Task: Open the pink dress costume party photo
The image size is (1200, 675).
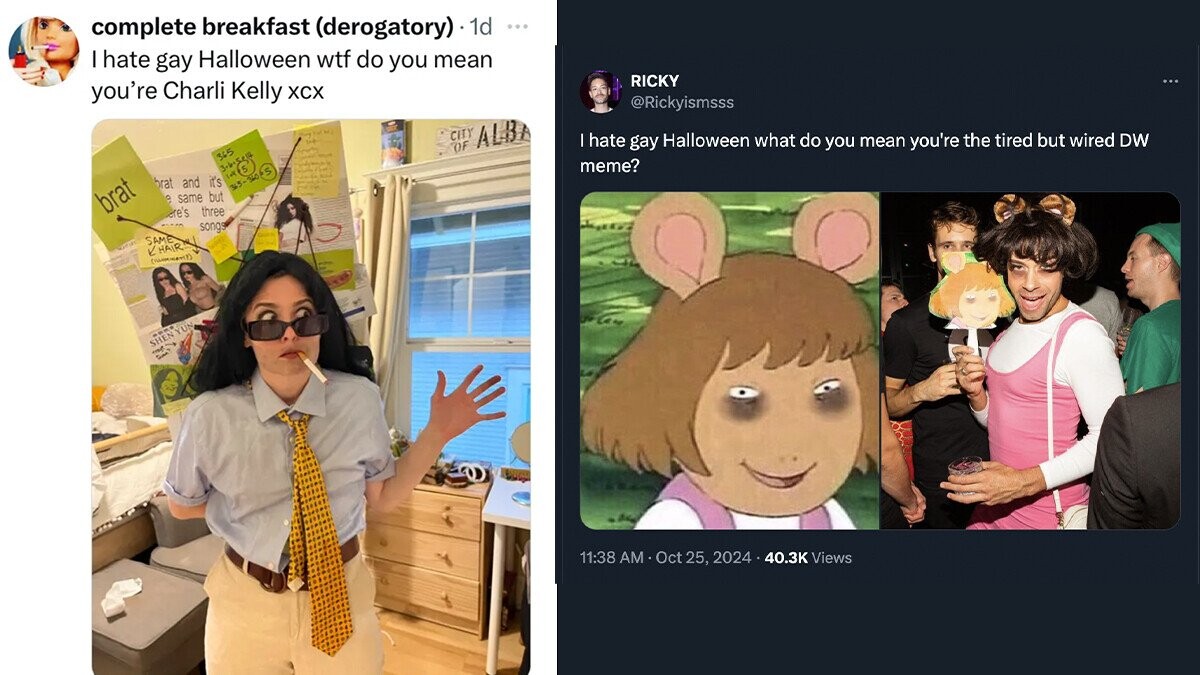Action: (1030, 360)
